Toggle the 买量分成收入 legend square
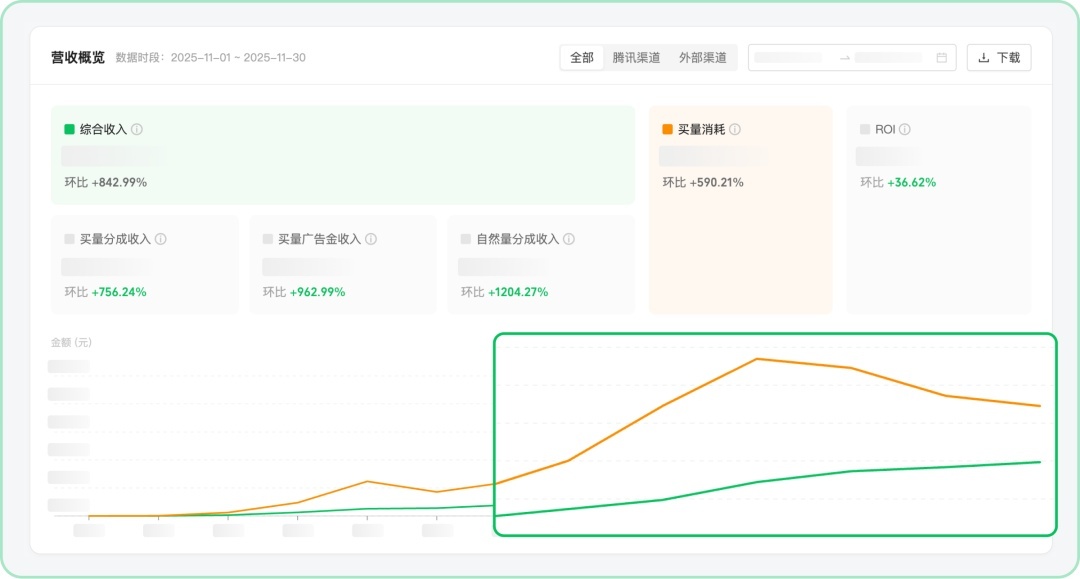Image resolution: width=1080 pixels, height=579 pixels. [x=70, y=240]
